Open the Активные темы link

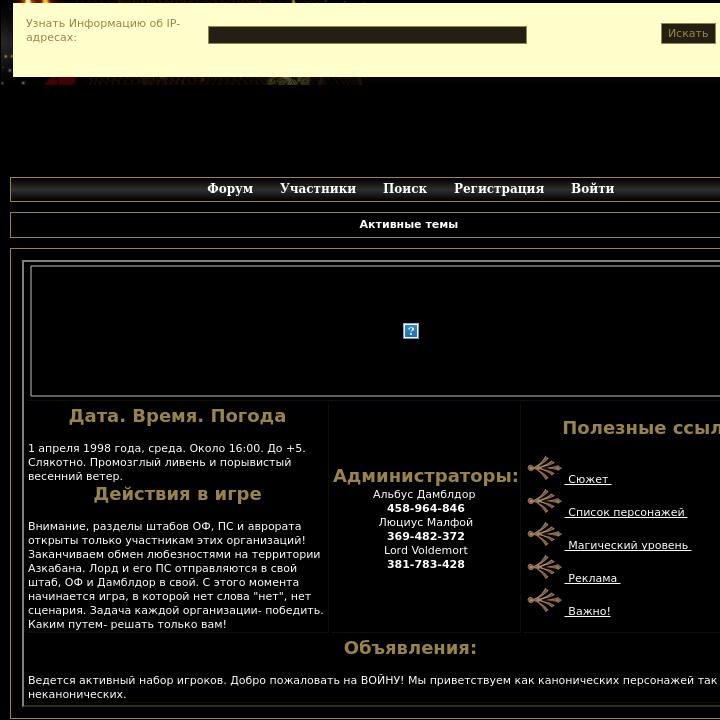coord(409,225)
